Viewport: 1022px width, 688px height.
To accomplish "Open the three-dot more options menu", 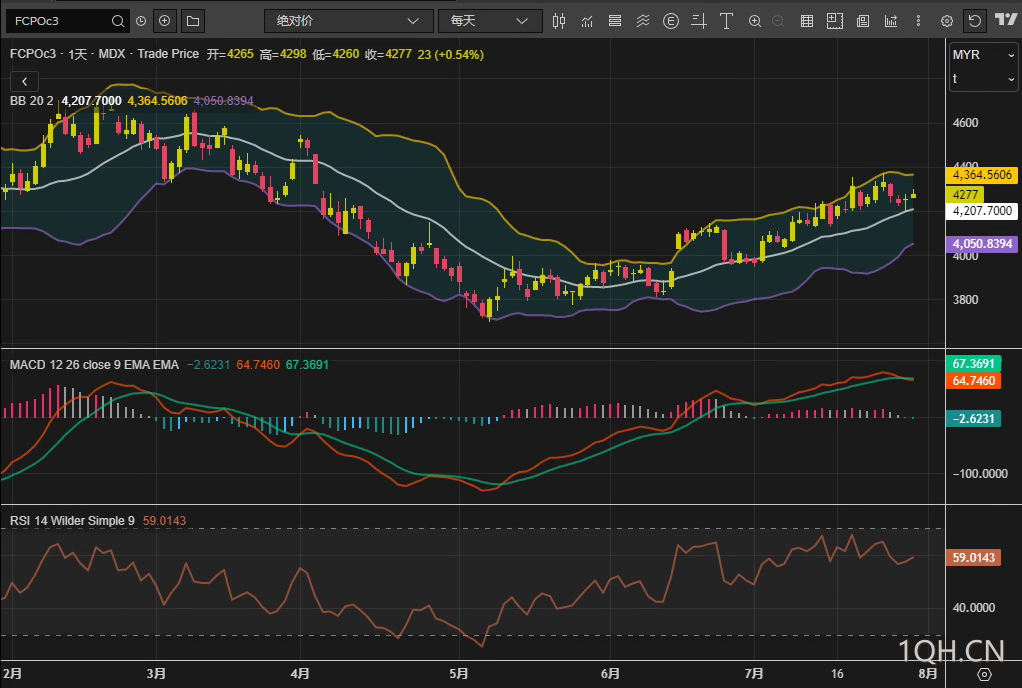I will (x=917, y=20).
